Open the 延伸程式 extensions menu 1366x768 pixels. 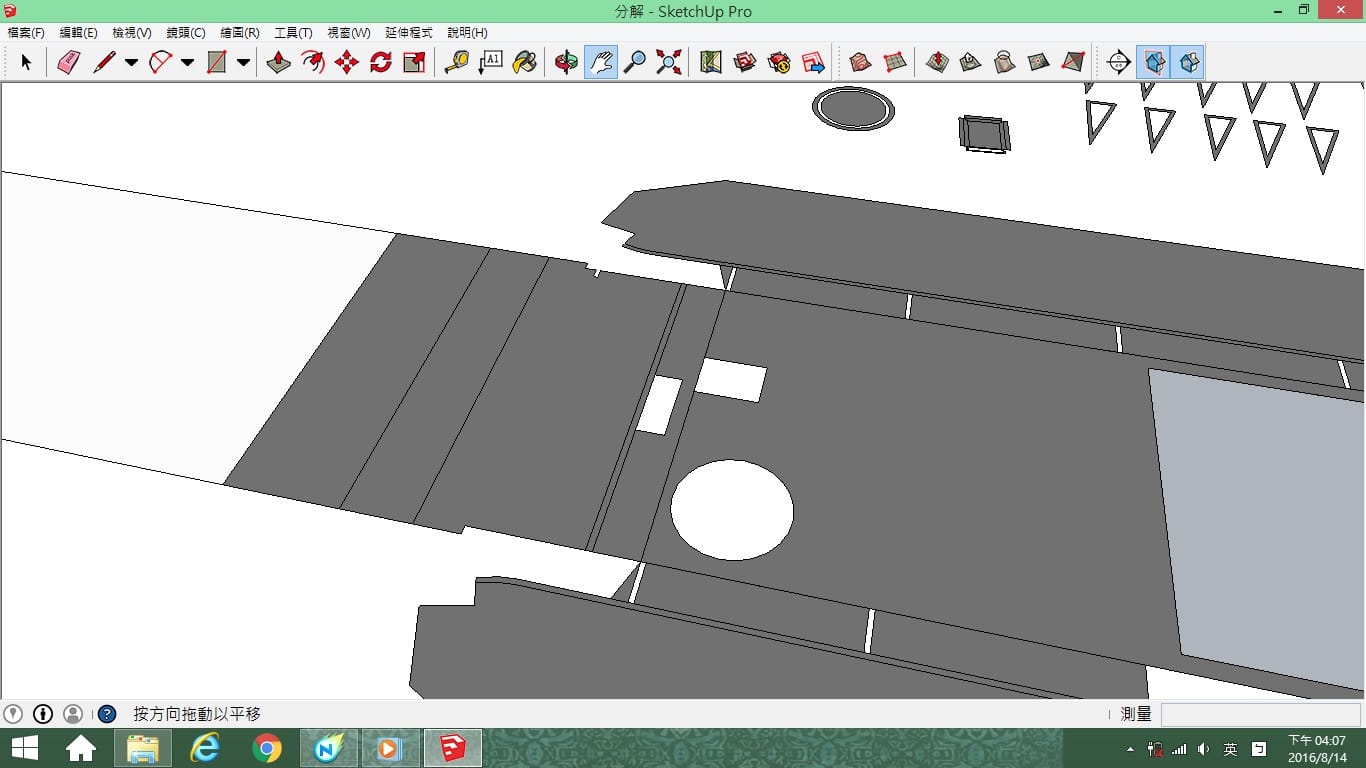(409, 33)
